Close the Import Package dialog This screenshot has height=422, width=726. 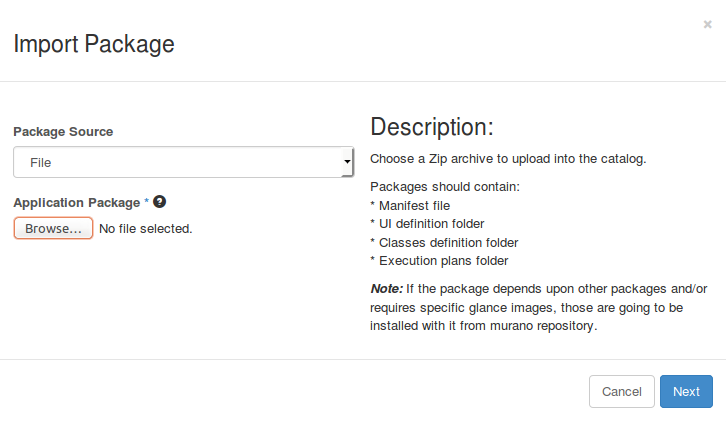tap(707, 24)
